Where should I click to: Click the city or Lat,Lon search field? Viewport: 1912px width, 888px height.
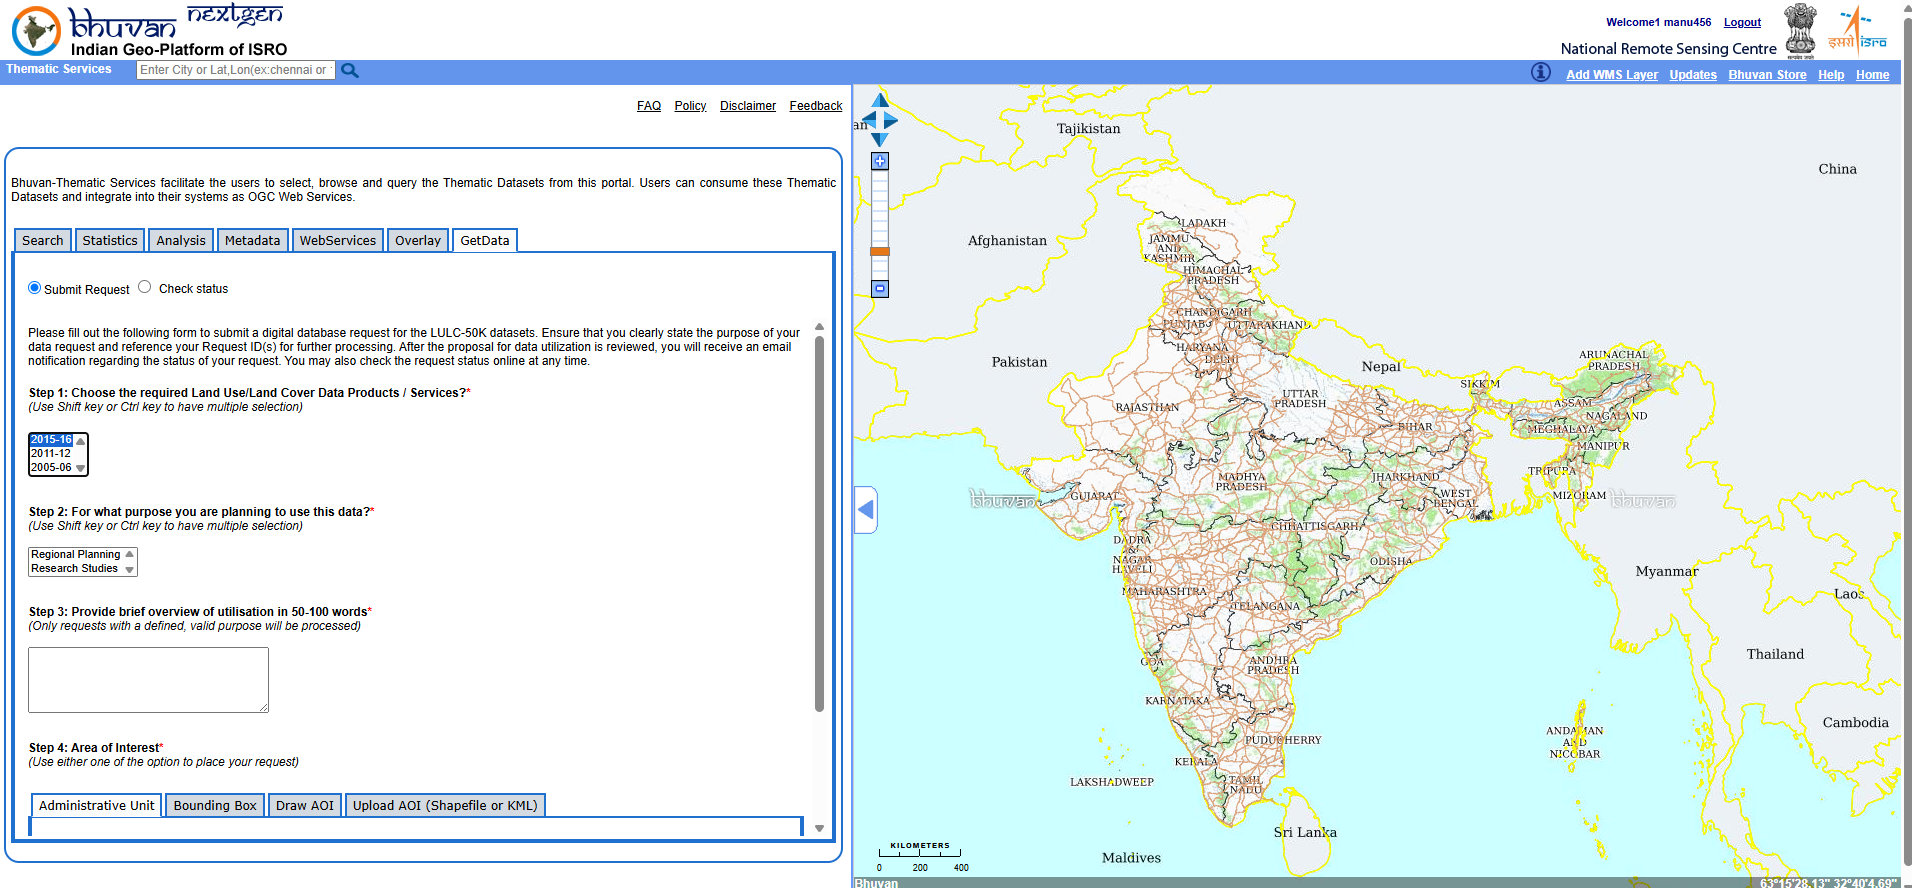[x=236, y=70]
